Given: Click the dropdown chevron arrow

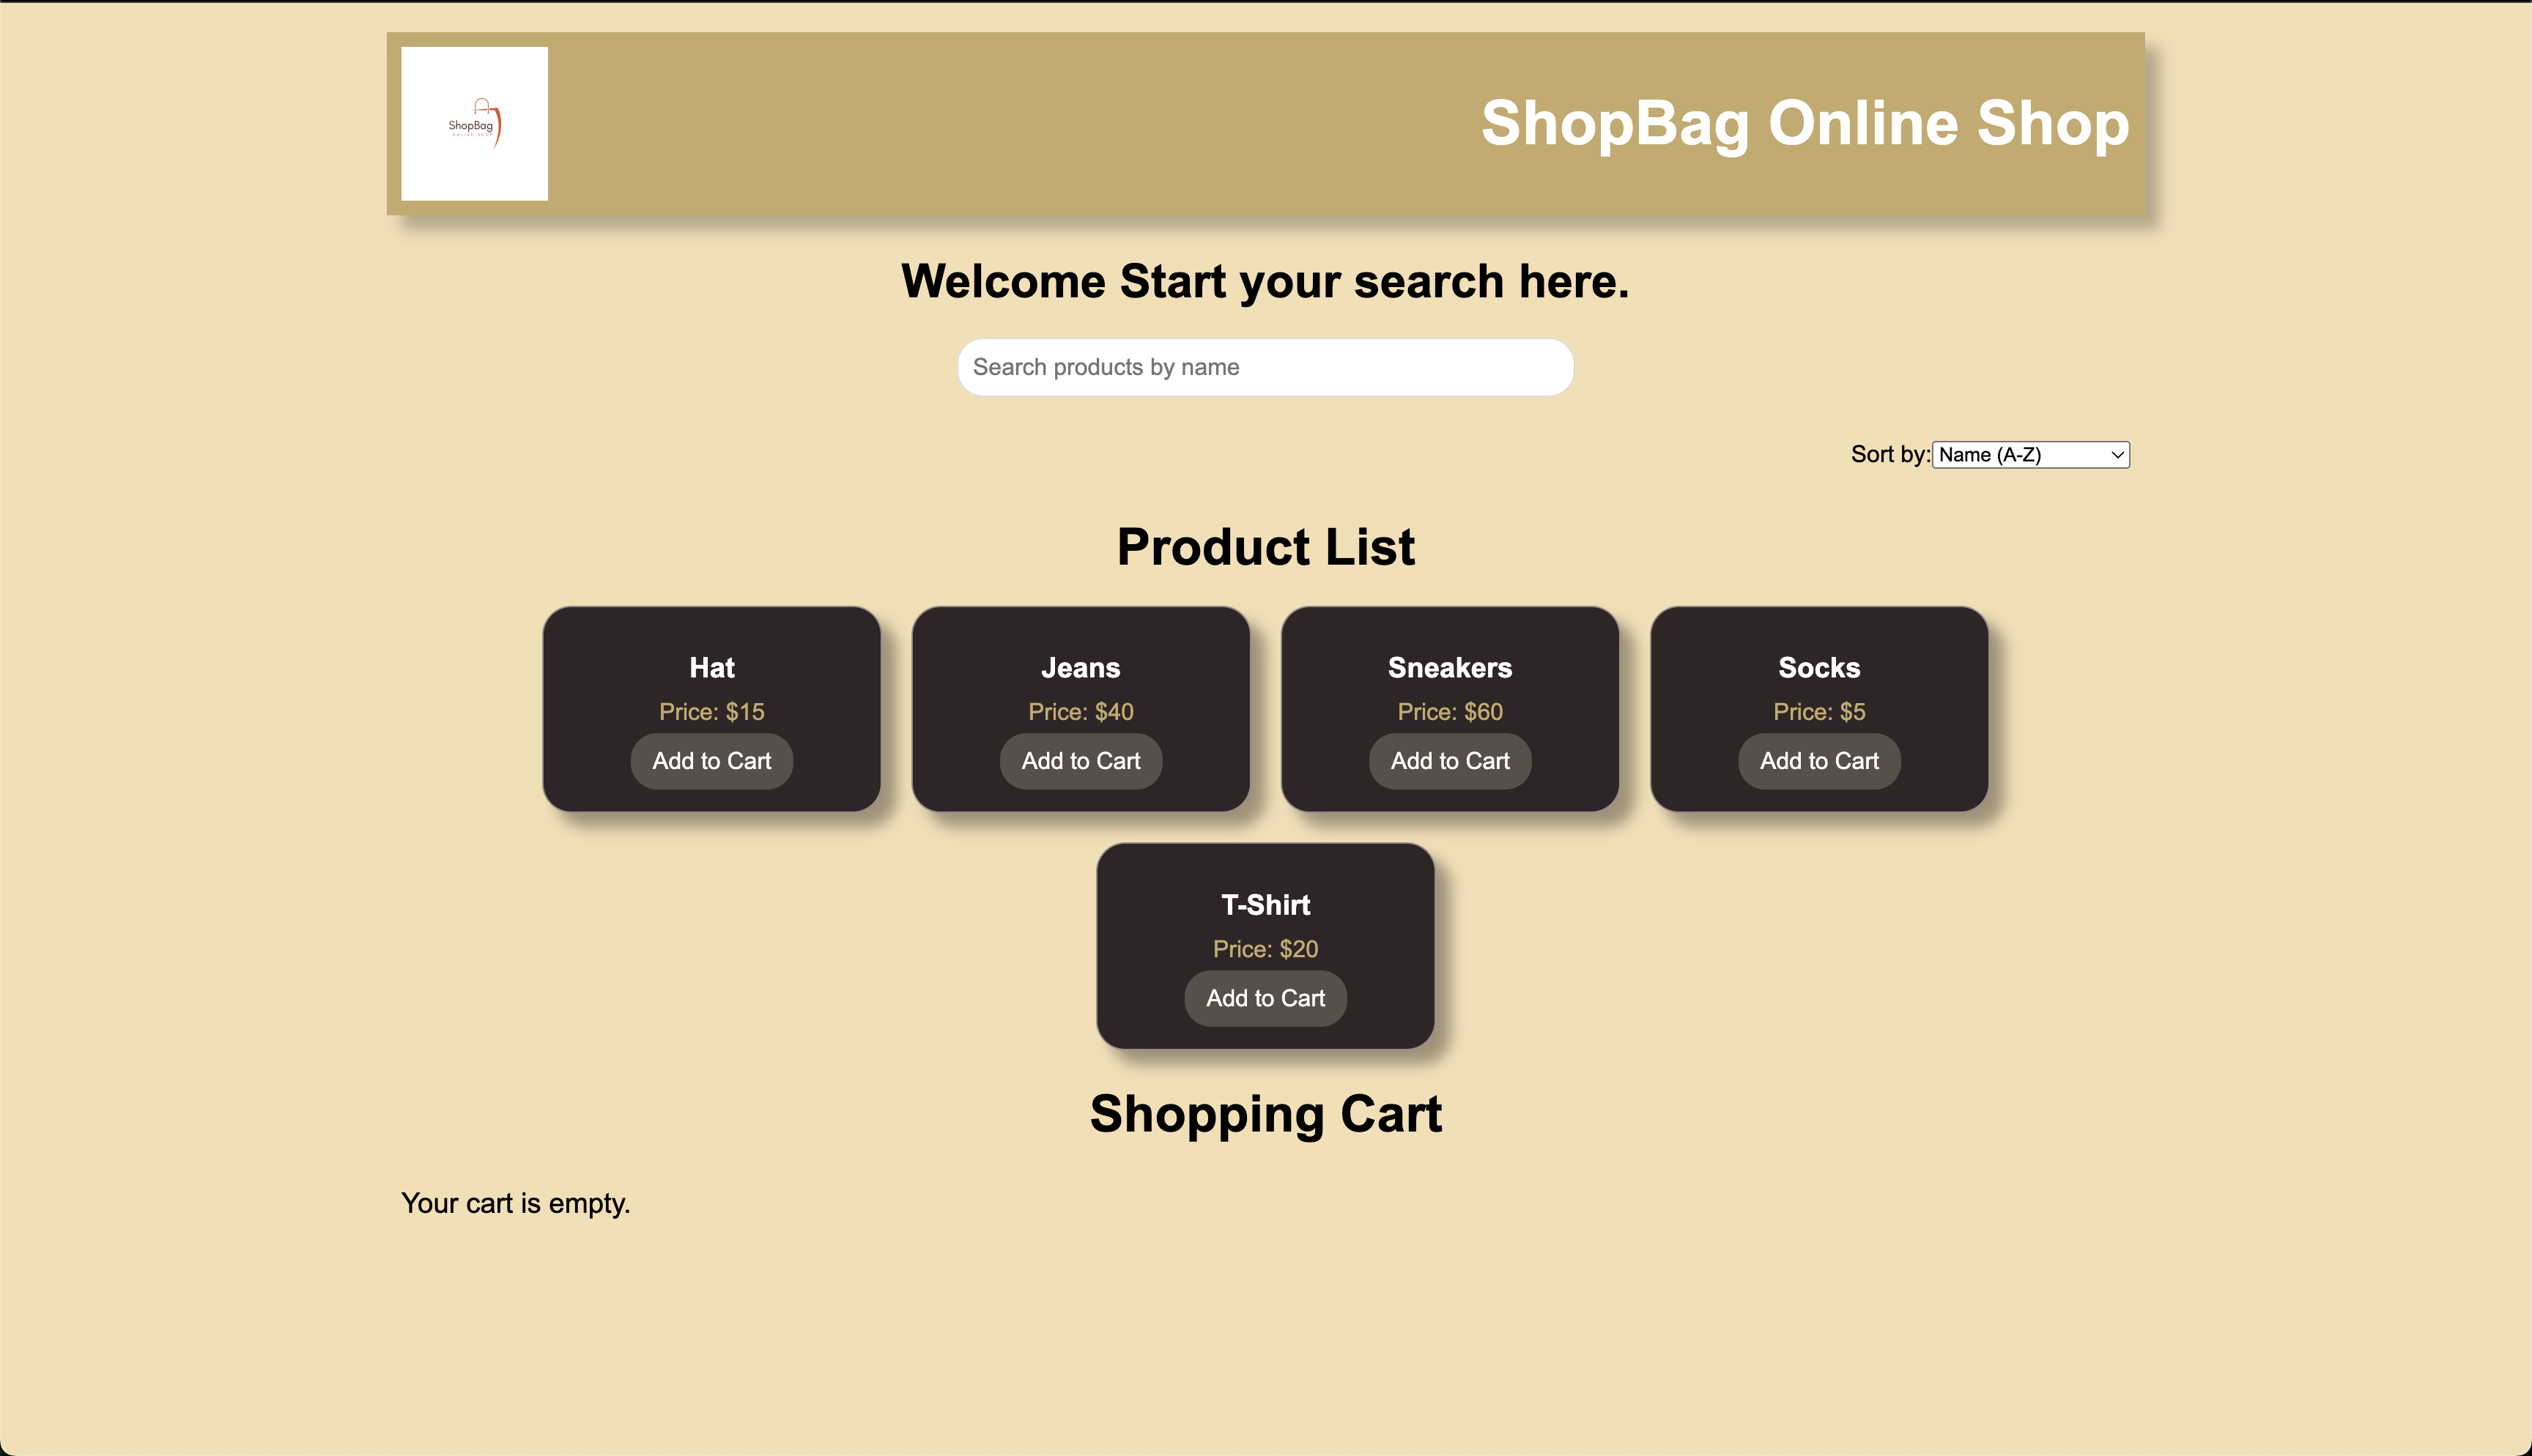Looking at the screenshot, I should point(2116,455).
